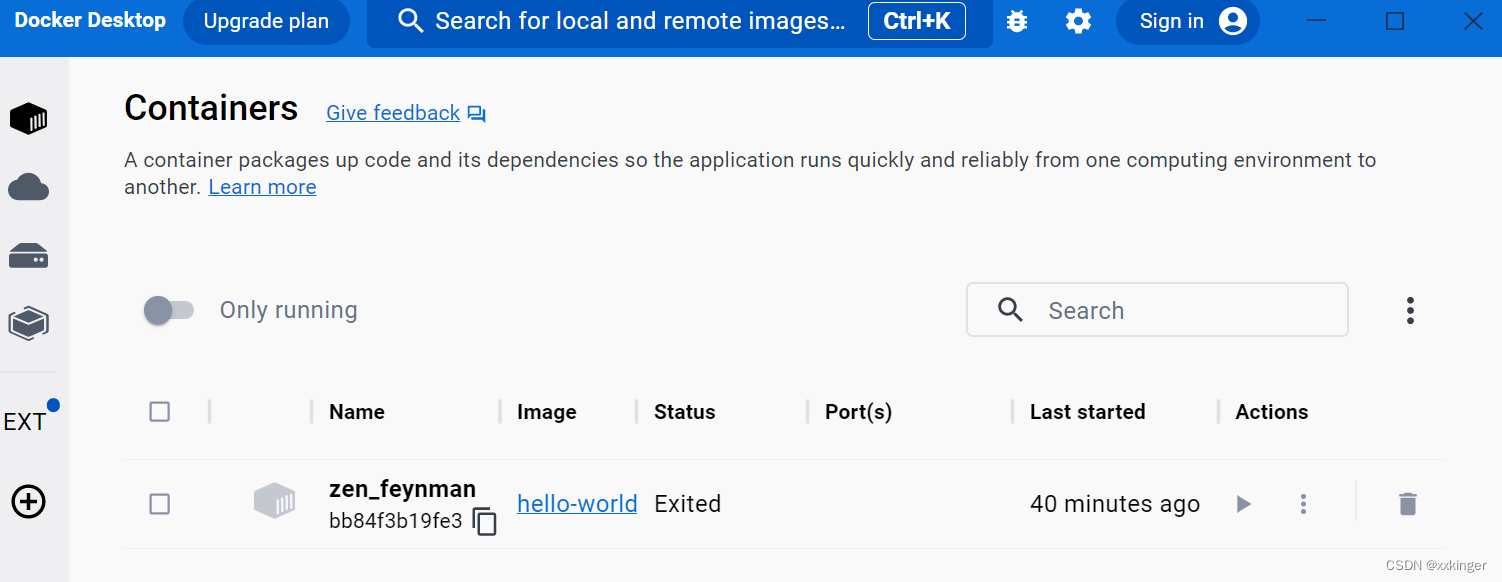This screenshot has height=582, width=1502.
Task: Click the 40 minutes ago cell
Action: 1115,504
